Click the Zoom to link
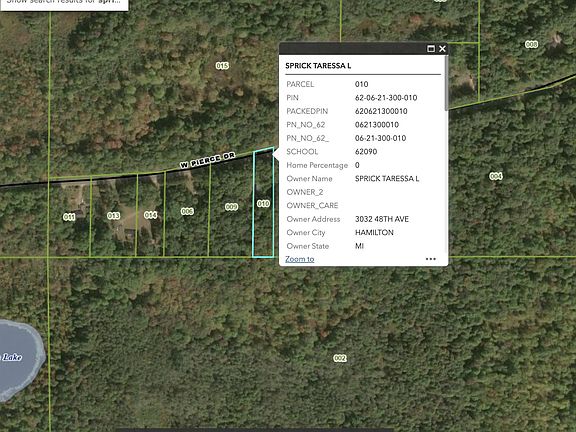 click(300, 259)
